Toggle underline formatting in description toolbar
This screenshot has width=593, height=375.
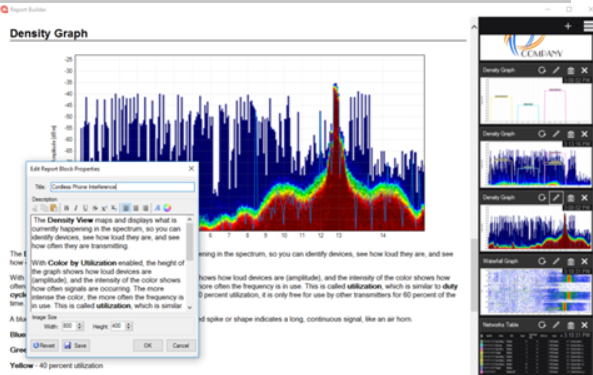[85, 208]
